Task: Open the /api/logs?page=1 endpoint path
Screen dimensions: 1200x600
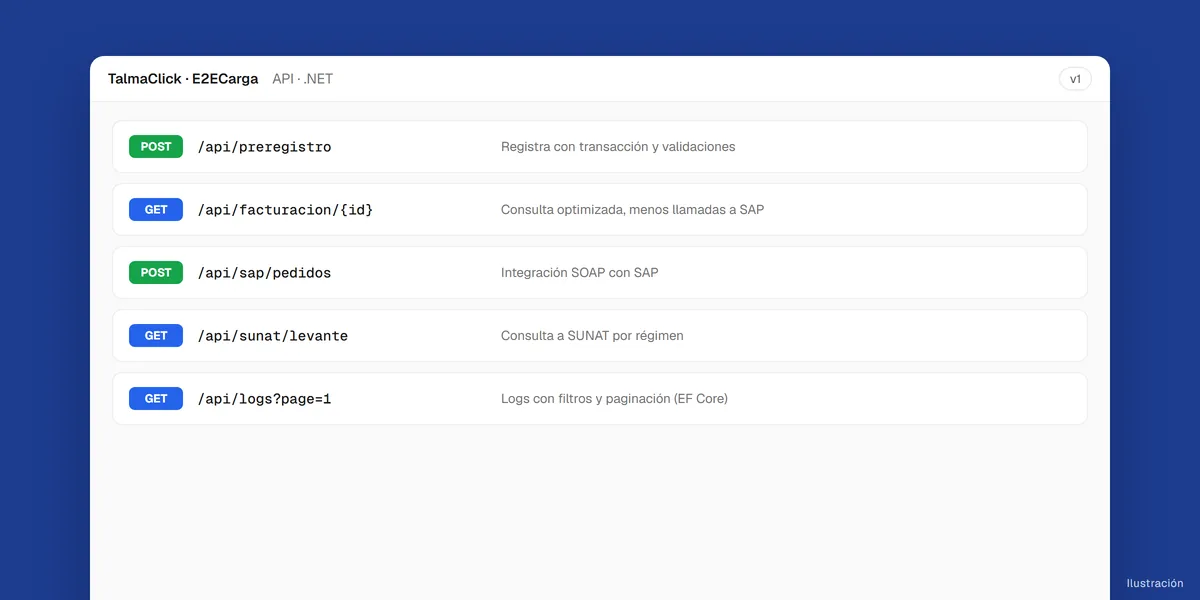Action: [264, 399]
